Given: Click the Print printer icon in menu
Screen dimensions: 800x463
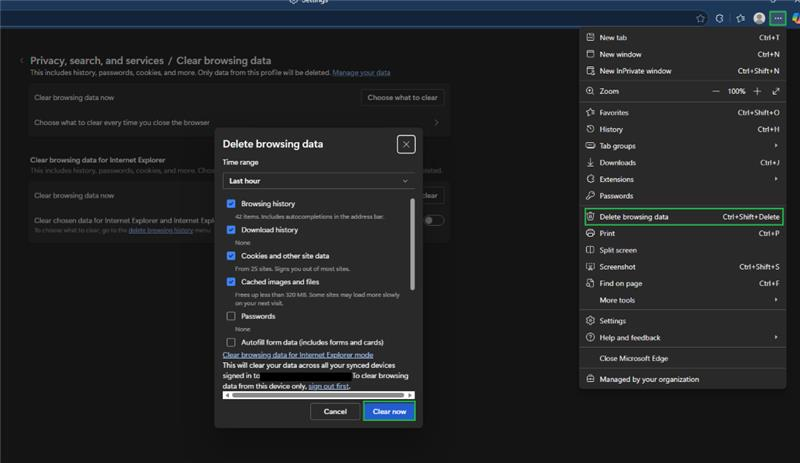Looking at the screenshot, I should point(590,233).
